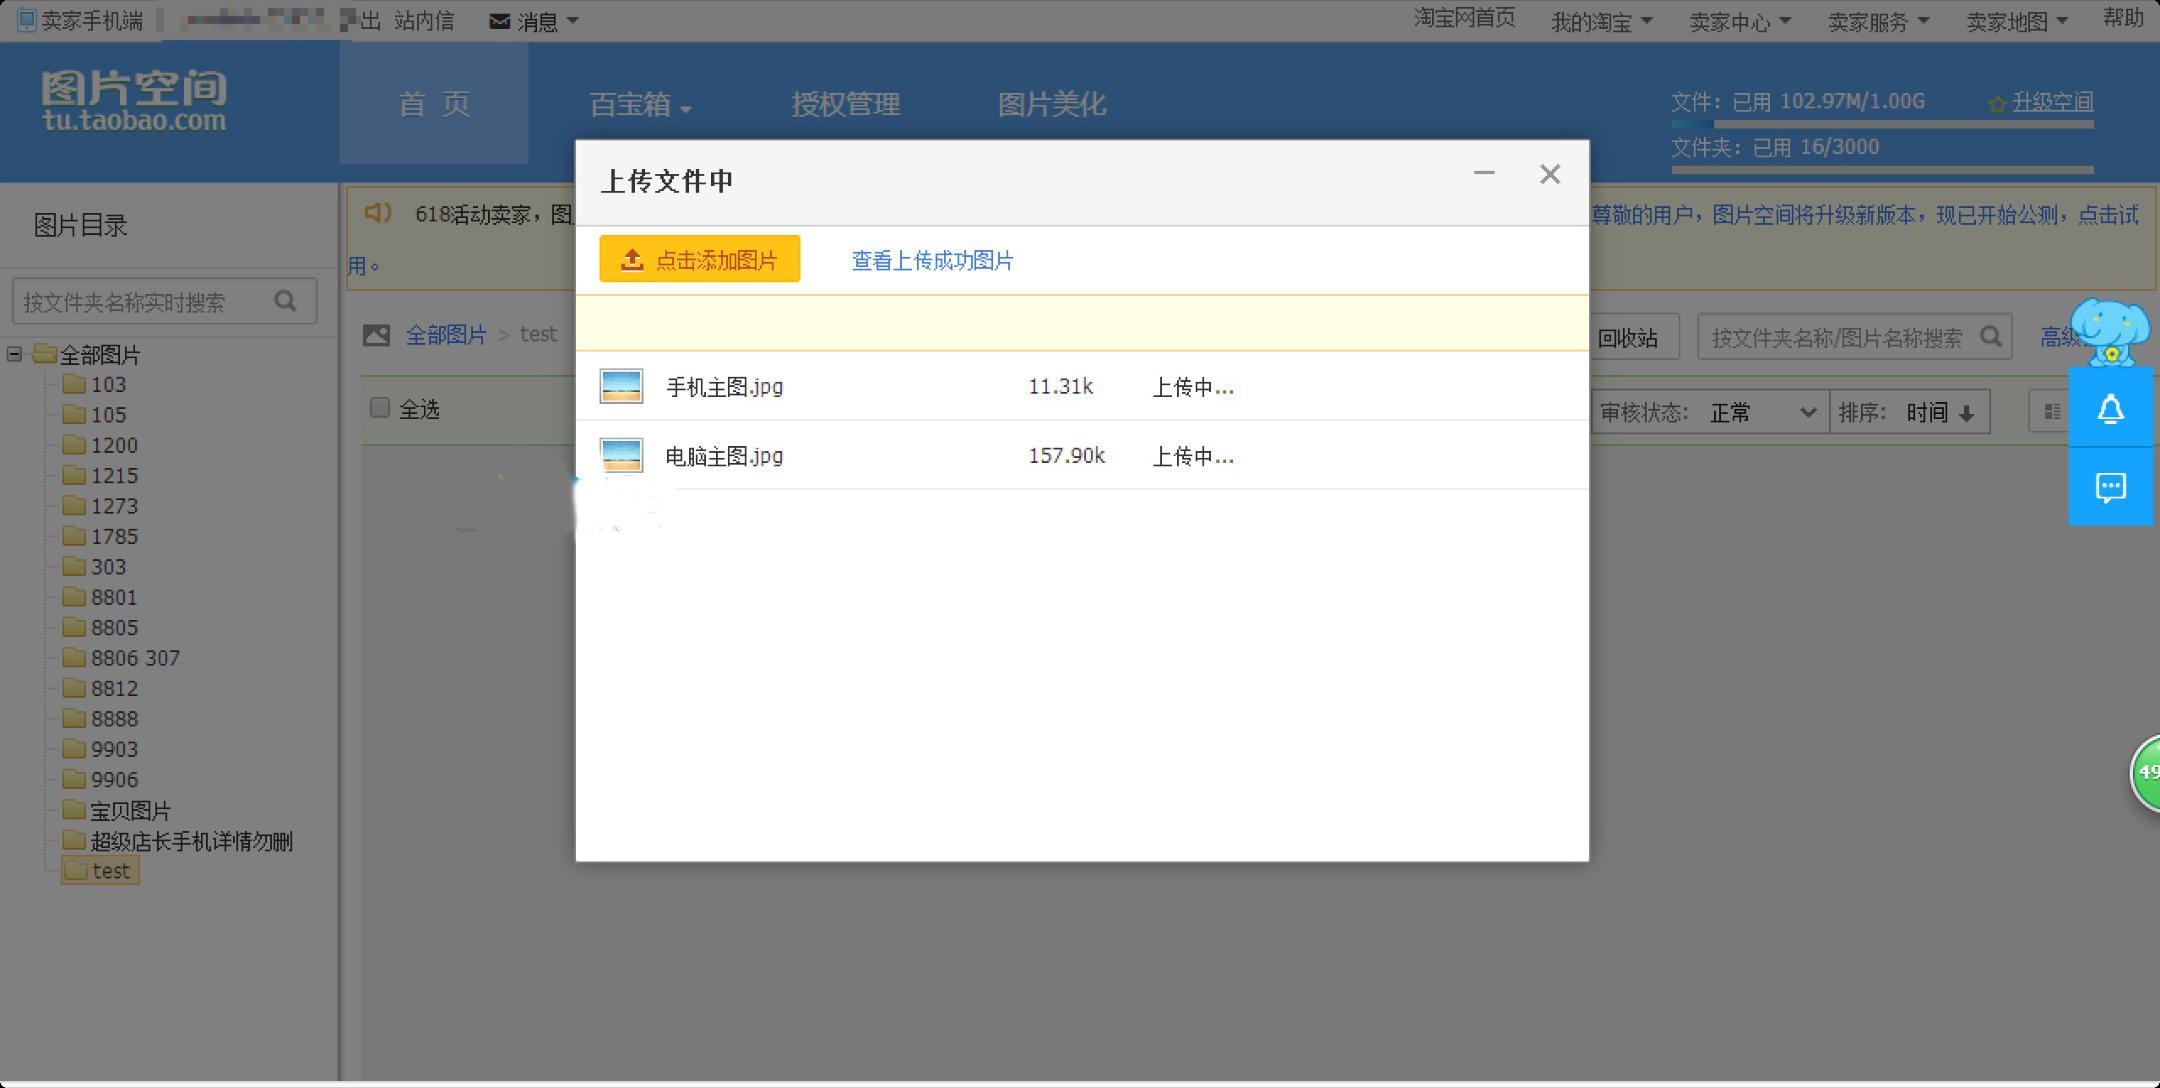The height and width of the screenshot is (1088, 2160).
Task: Open the 查看上传成功图片 link
Action: tap(932, 261)
